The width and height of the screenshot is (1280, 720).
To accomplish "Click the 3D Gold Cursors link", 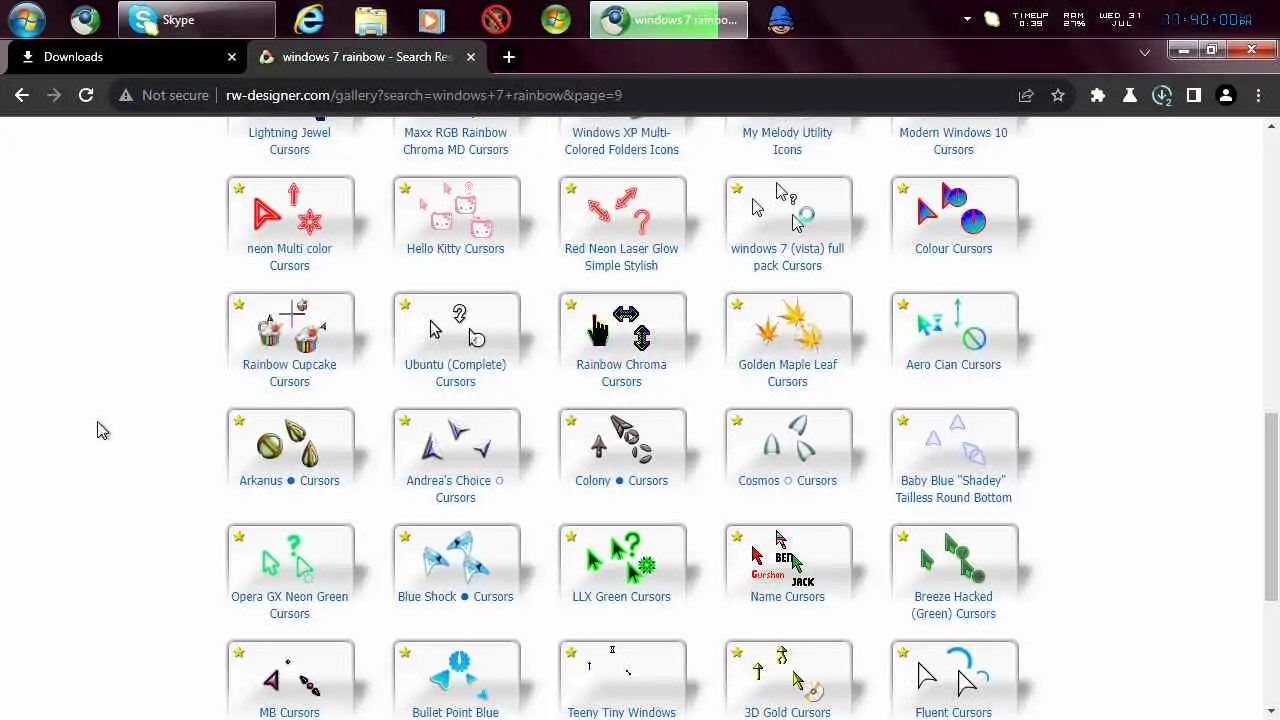I will coord(787,712).
